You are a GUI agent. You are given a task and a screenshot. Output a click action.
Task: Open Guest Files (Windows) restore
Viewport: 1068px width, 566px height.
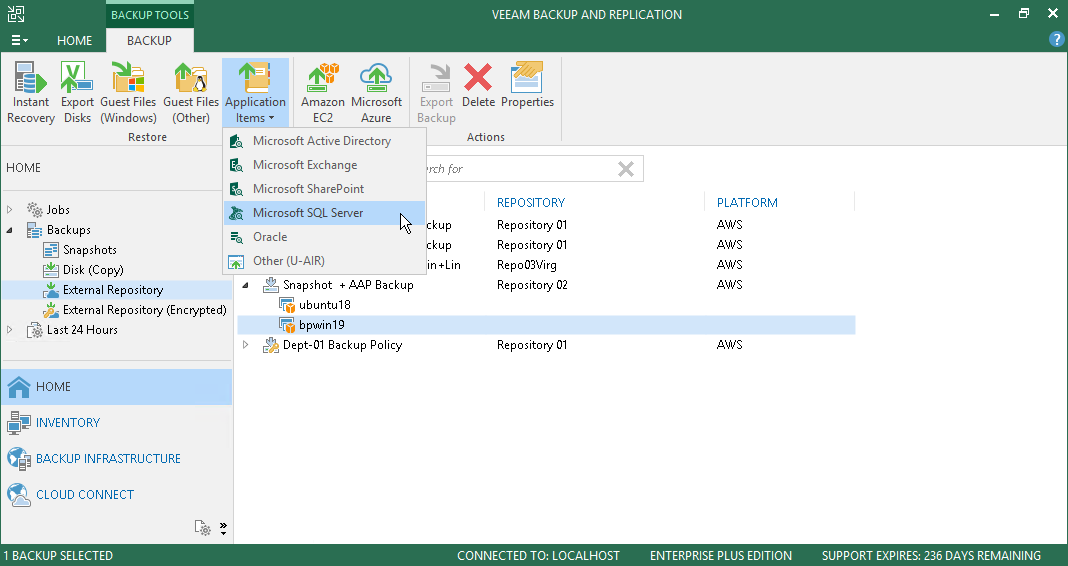128,93
